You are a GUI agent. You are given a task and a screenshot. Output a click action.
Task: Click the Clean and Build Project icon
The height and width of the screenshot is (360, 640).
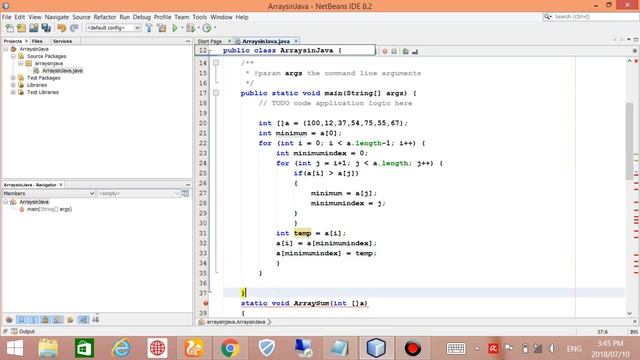(162, 28)
